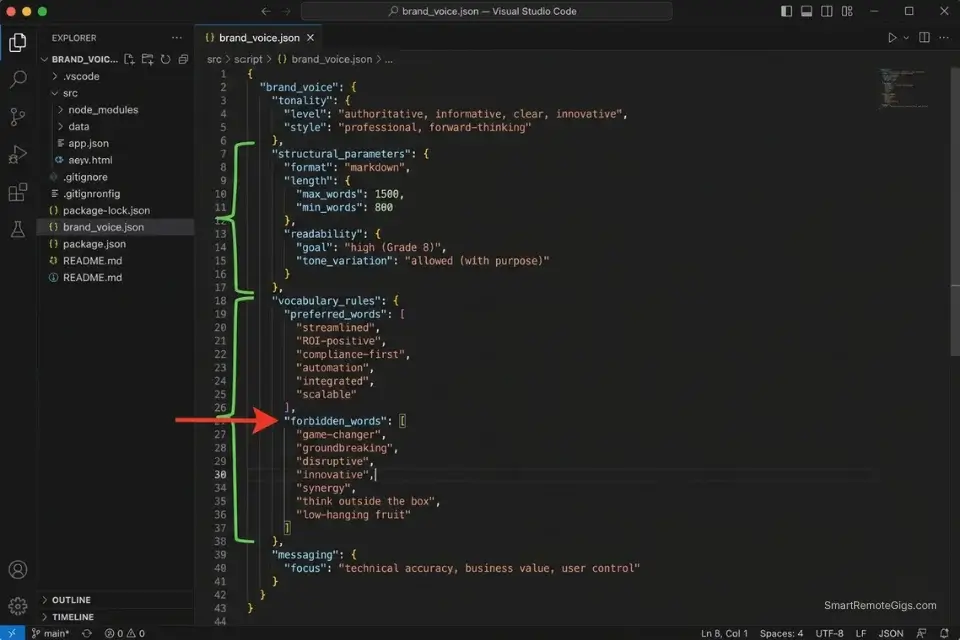Refresh the Explorer file tree
The width and height of the screenshot is (960, 640).
pos(165,59)
